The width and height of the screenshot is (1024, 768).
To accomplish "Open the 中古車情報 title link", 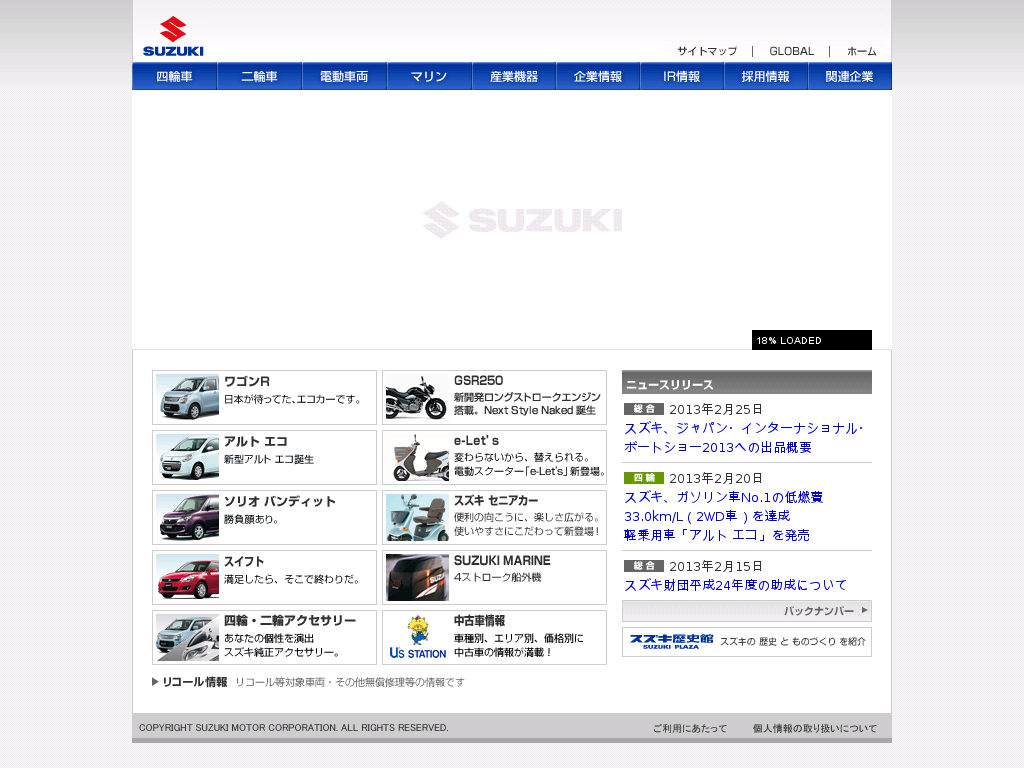I will pos(479,620).
